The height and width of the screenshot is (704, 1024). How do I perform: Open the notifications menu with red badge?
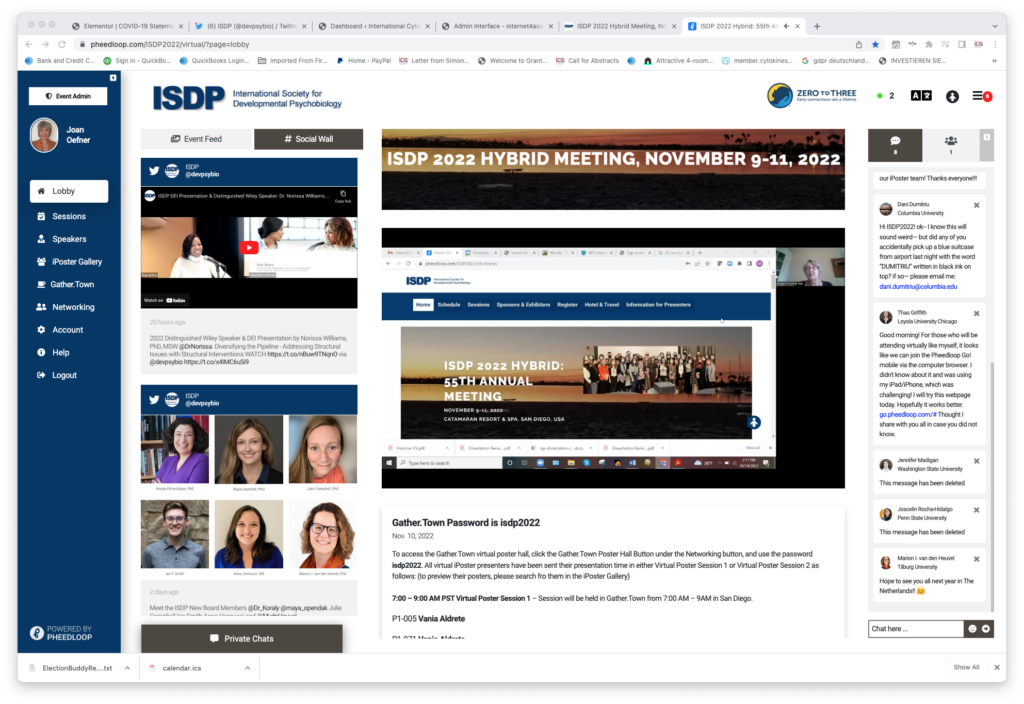point(982,96)
